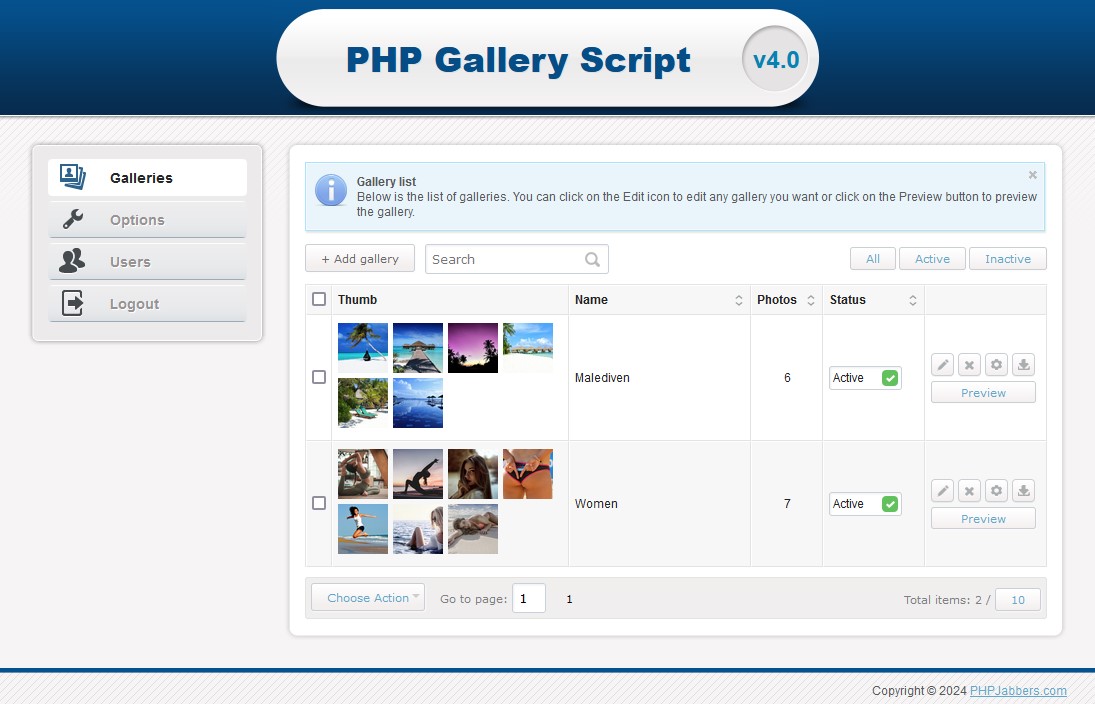Click the edit pencil icon for Women gallery
1095x704 pixels.
tap(942, 491)
